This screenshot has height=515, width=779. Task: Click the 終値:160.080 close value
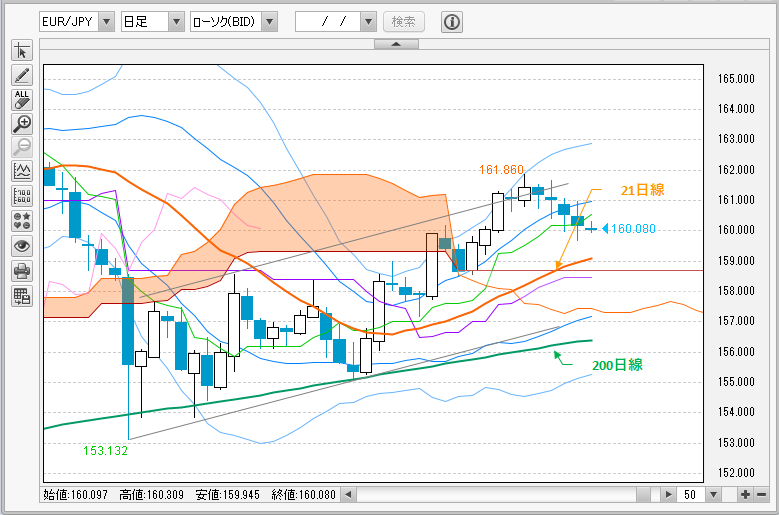304,495
